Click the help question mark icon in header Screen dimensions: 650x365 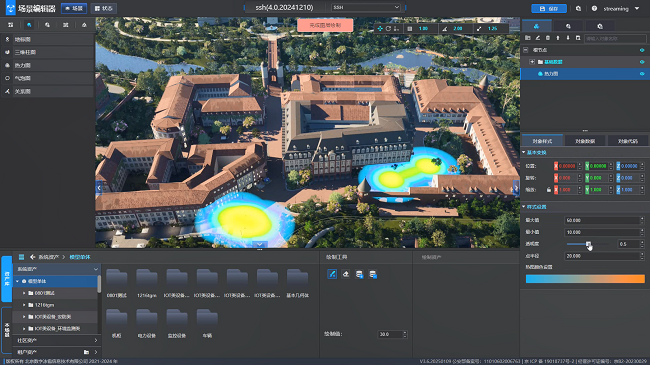(x=594, y=8)
